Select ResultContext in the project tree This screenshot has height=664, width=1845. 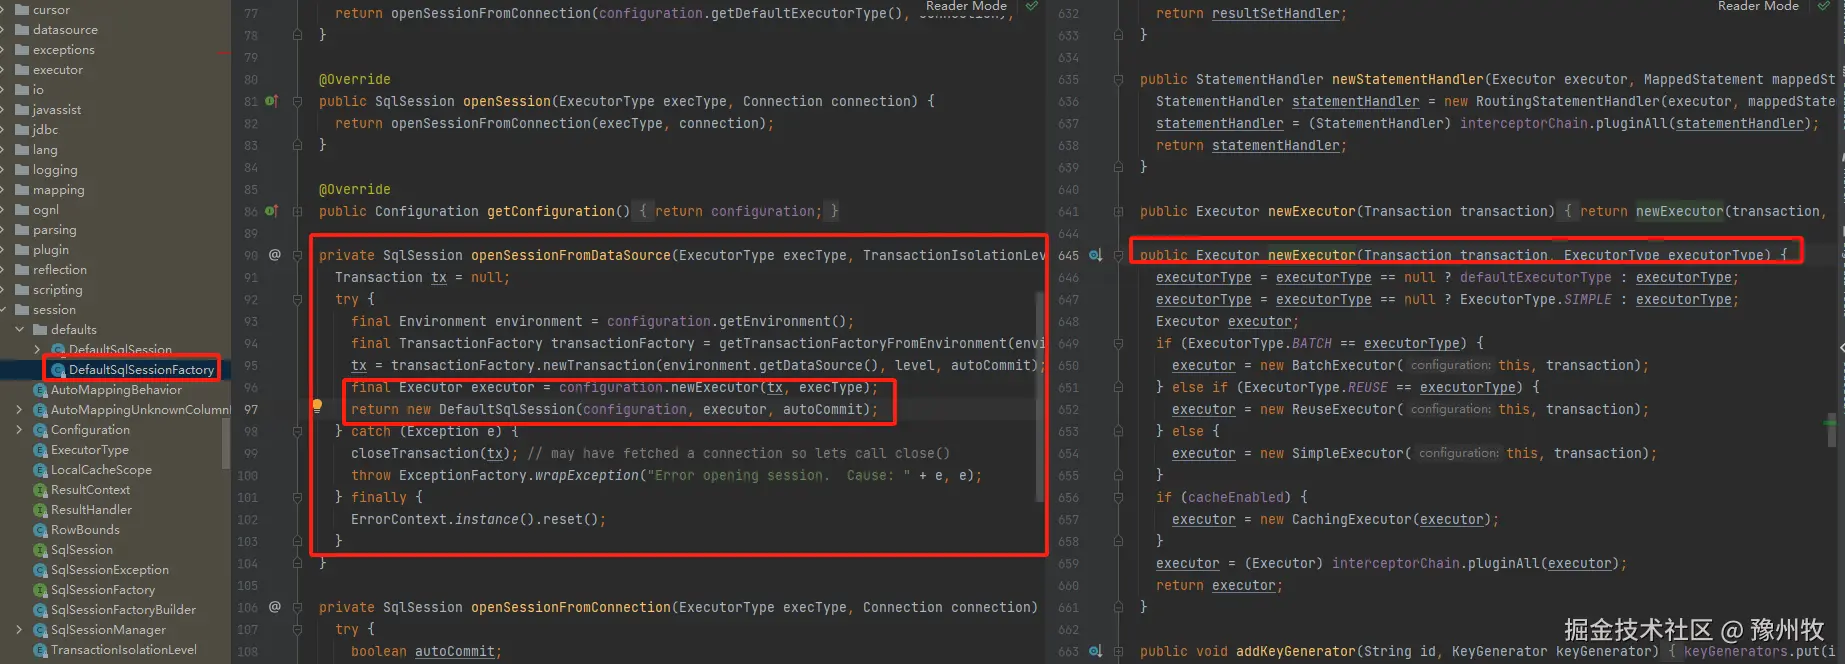tap(90, 490)
